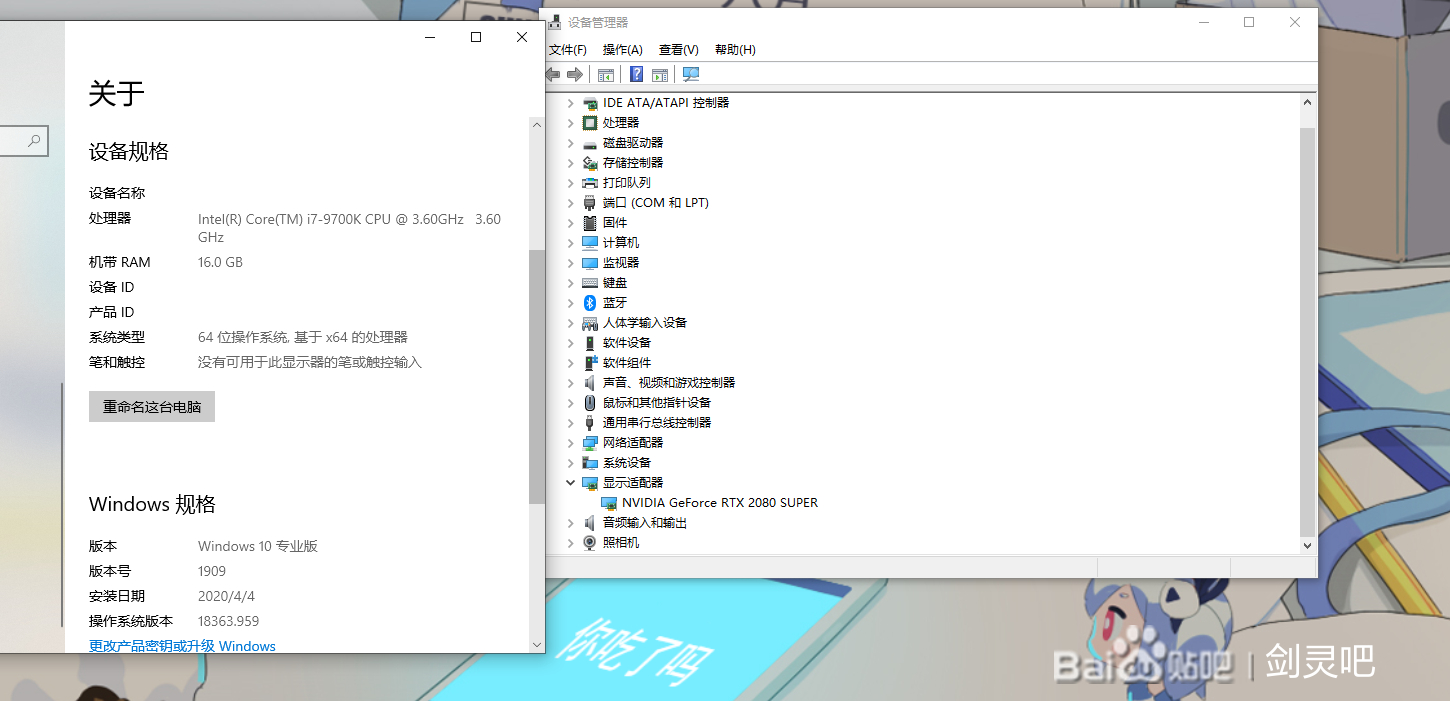Open the 帮助(H) menu

(x=735, y=50)
